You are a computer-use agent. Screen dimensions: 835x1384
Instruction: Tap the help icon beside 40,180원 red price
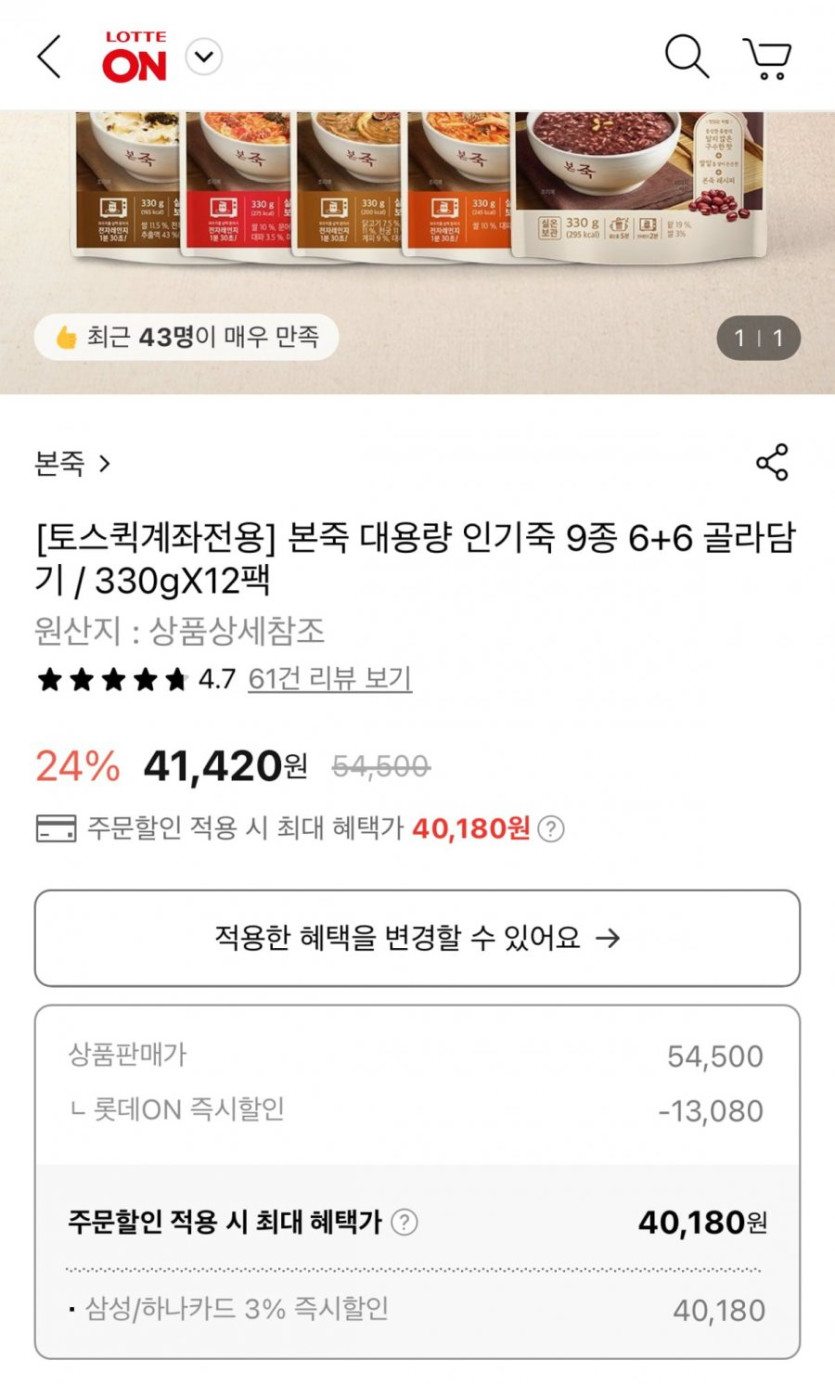[x=550, y=829]
